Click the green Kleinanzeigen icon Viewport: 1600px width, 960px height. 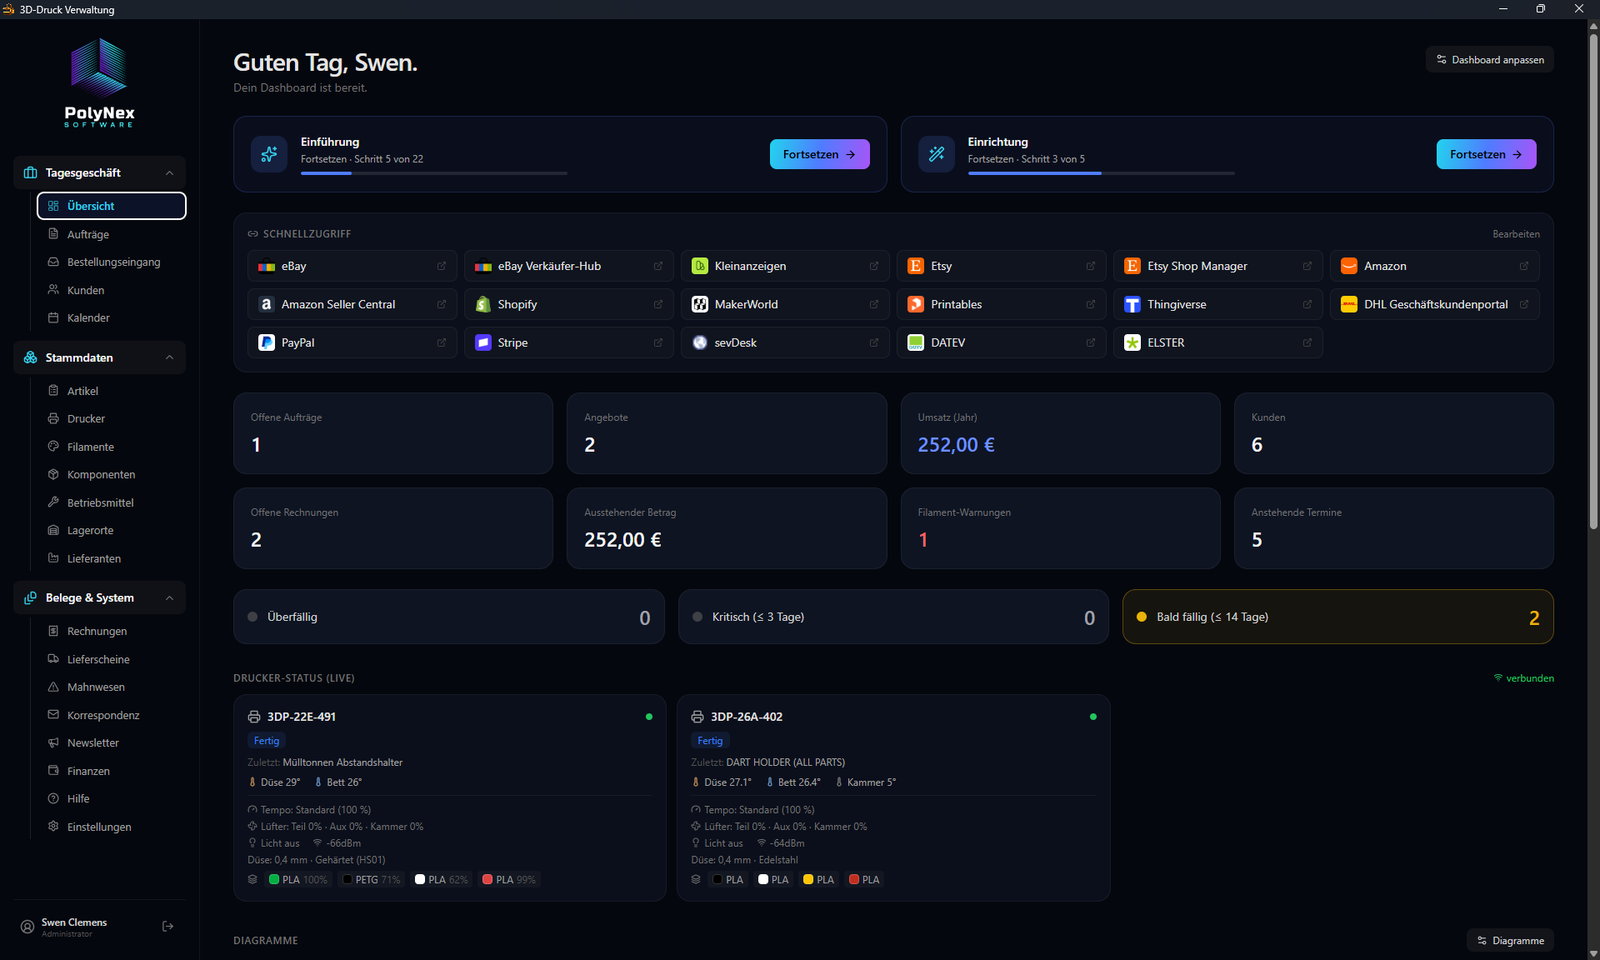pos(700,266)
